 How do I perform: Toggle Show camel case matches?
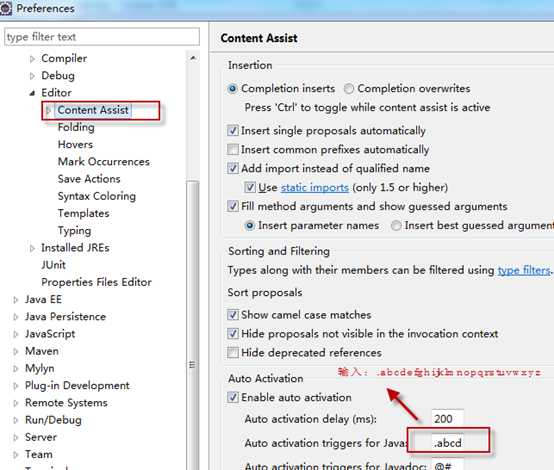point(232,315)
